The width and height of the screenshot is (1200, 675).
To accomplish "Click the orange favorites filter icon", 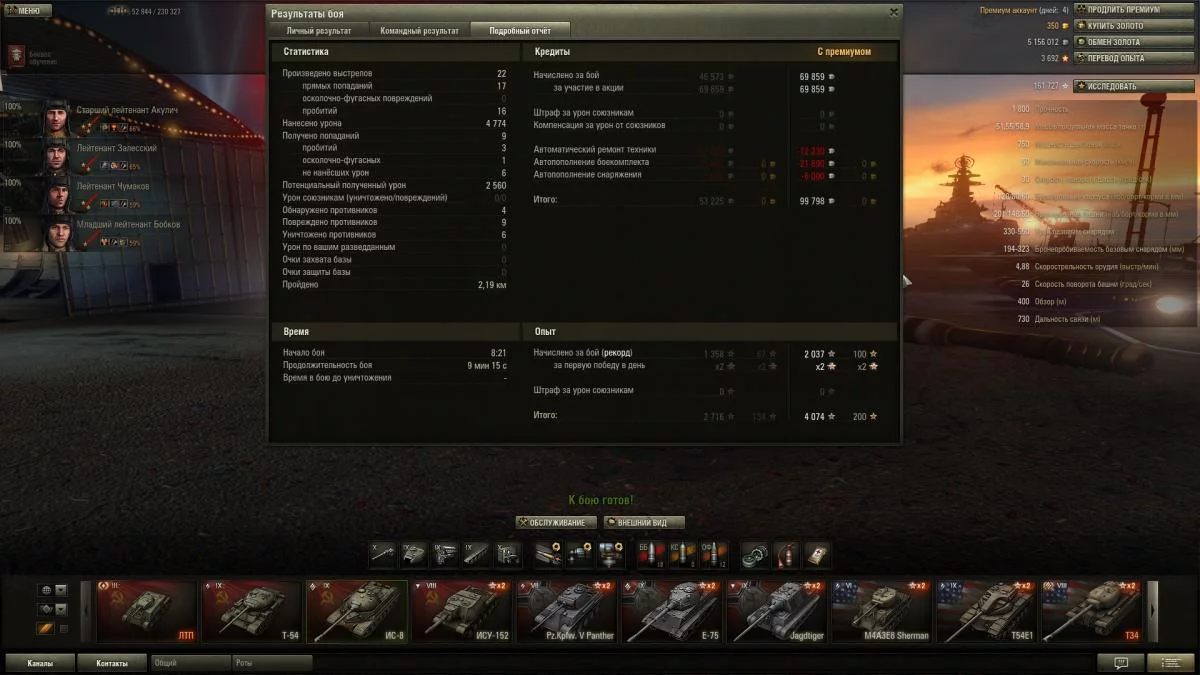I will click(x=45, y=629).
